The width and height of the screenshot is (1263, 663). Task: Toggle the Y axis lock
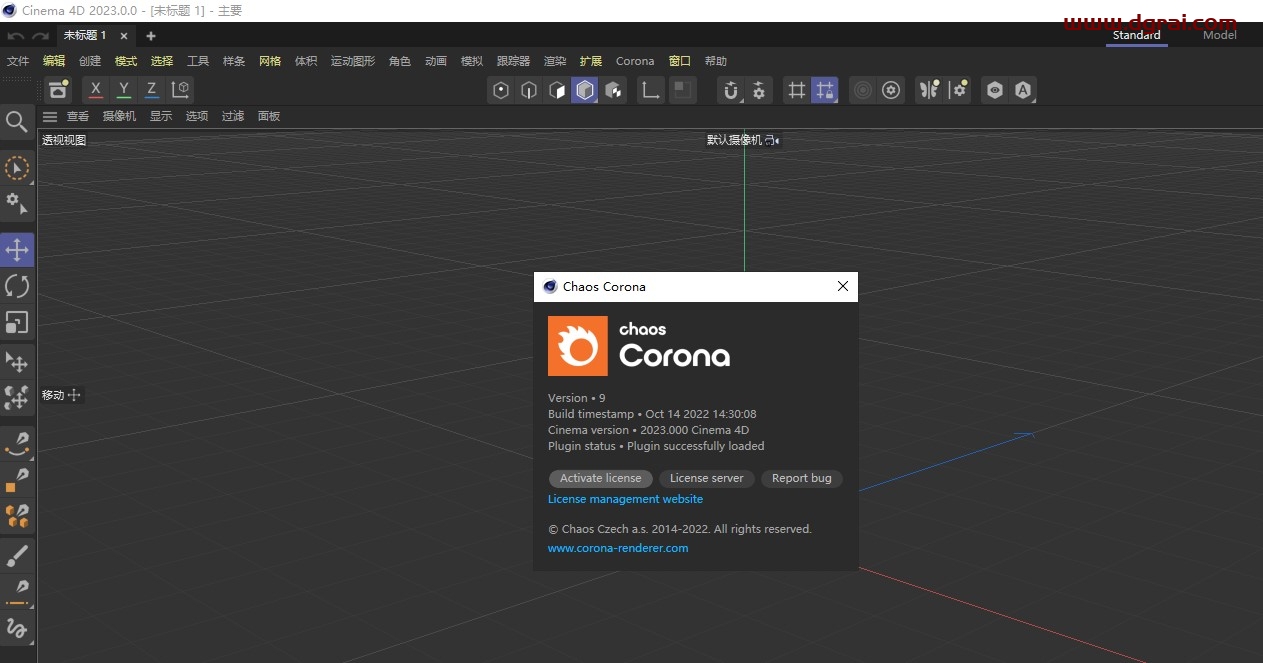122,90
